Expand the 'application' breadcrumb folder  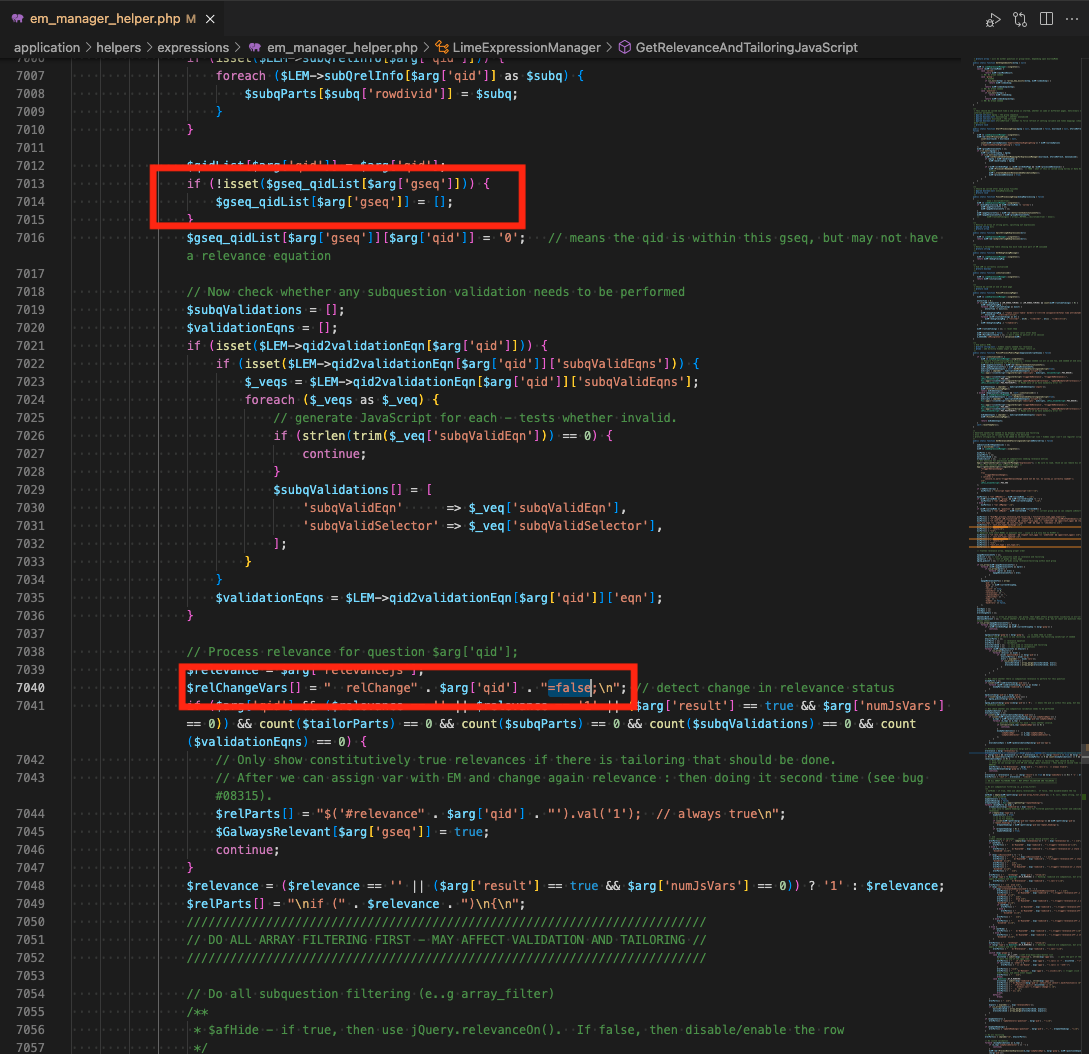46,47
